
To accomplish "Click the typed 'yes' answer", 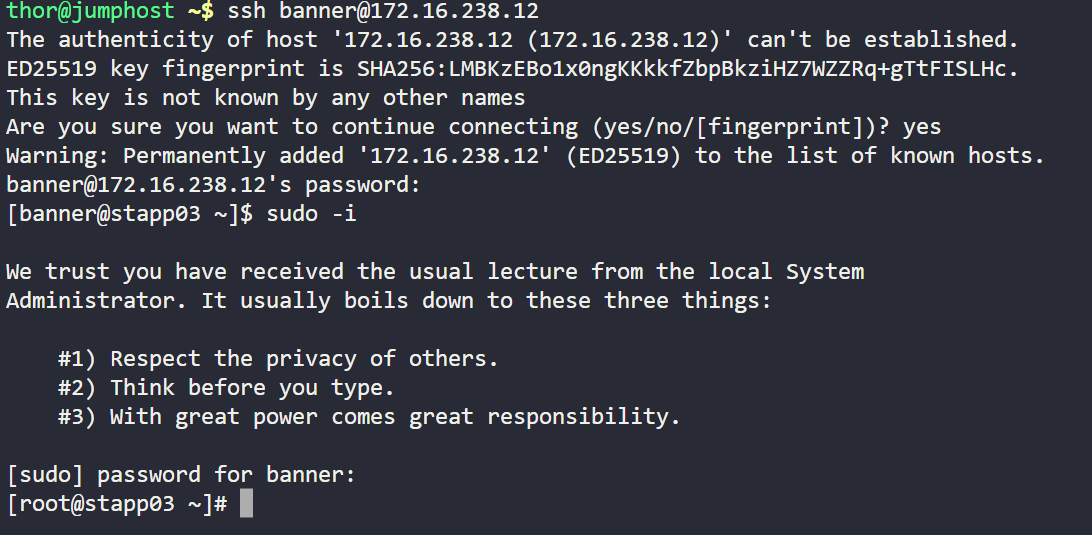I will [x=921, y=127].
